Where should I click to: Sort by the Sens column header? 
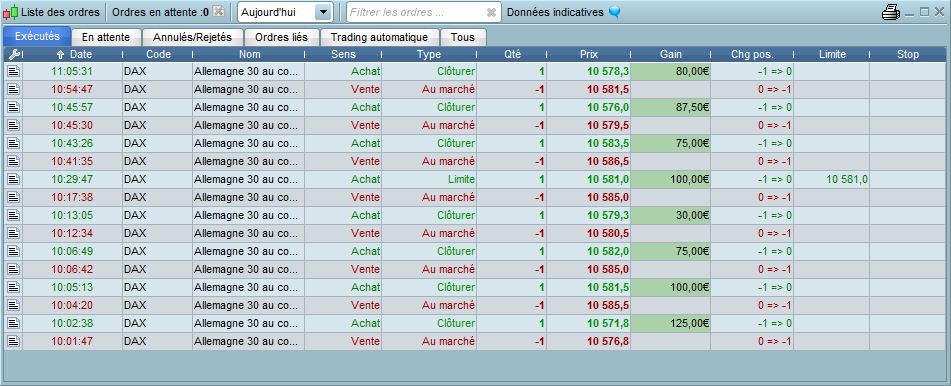(x=343, y=54)
